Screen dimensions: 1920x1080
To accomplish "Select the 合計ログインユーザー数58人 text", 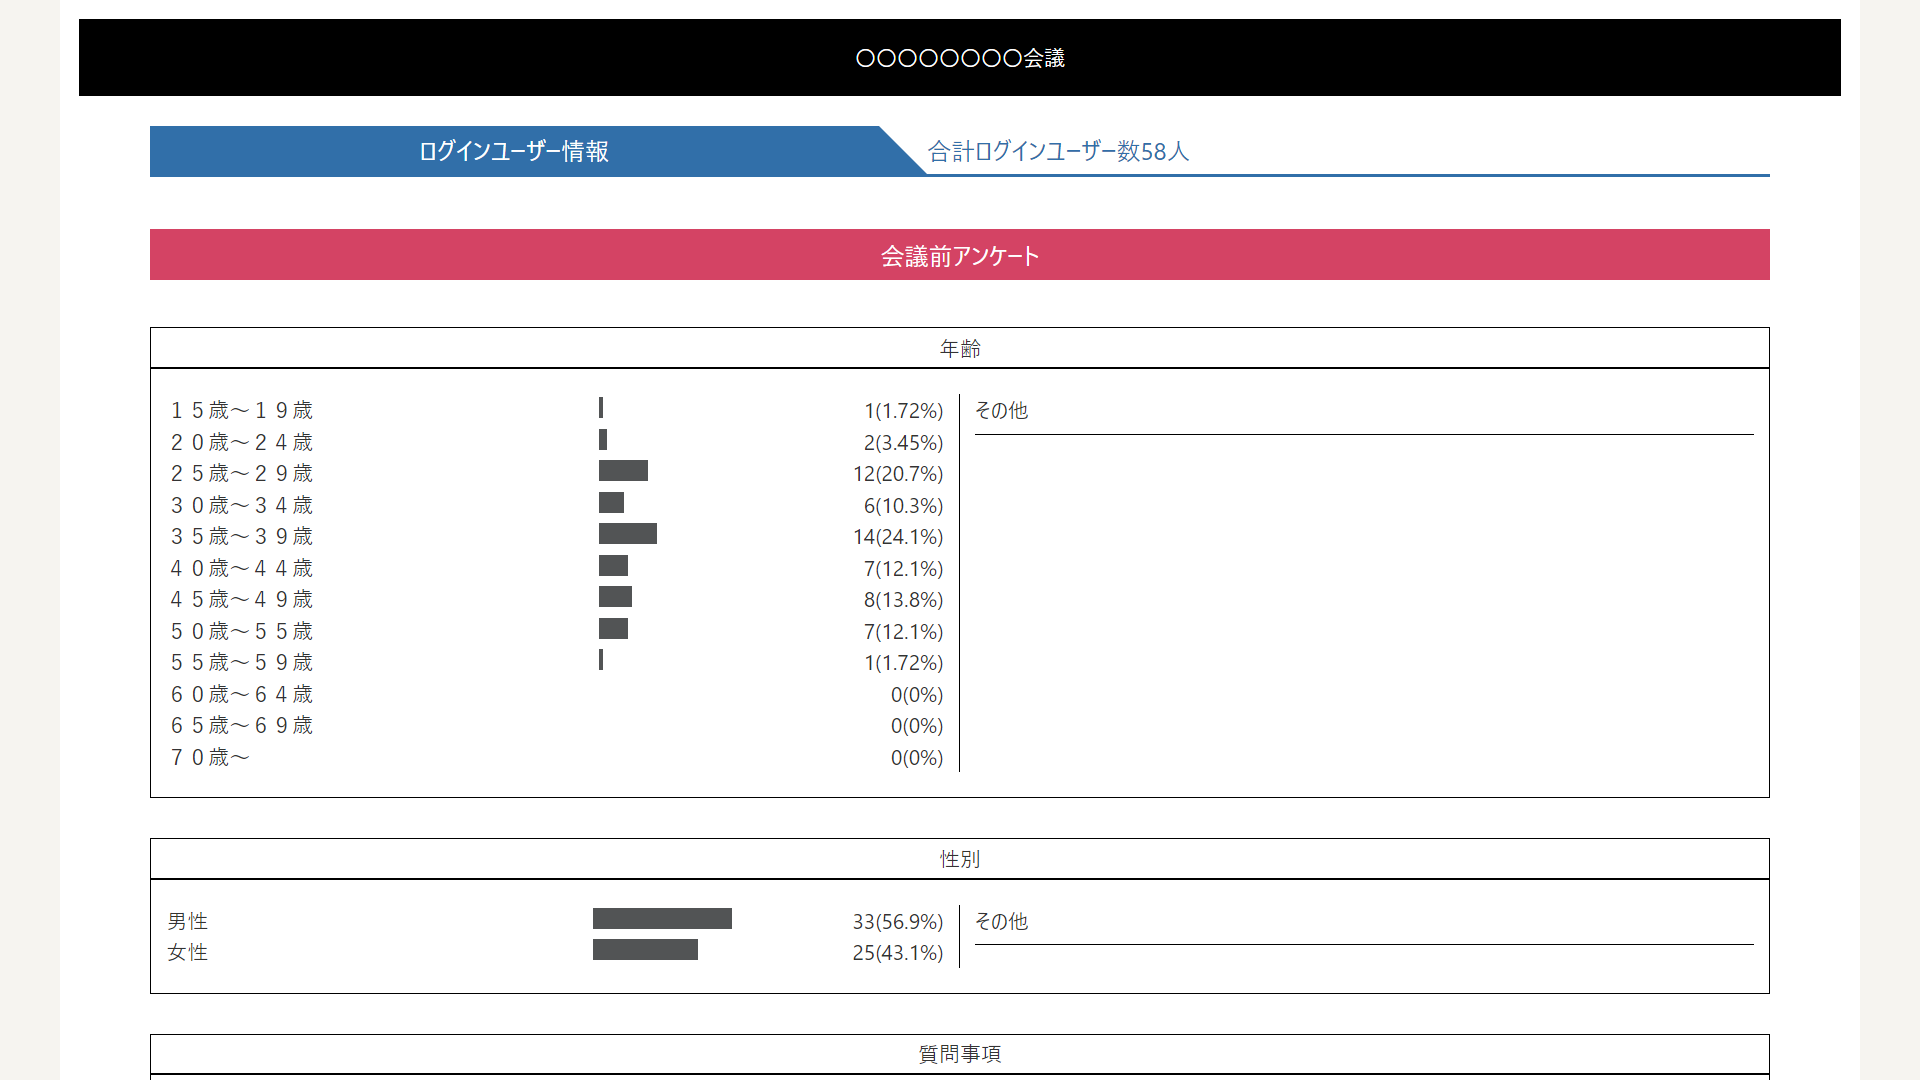I will [1058, 151].
